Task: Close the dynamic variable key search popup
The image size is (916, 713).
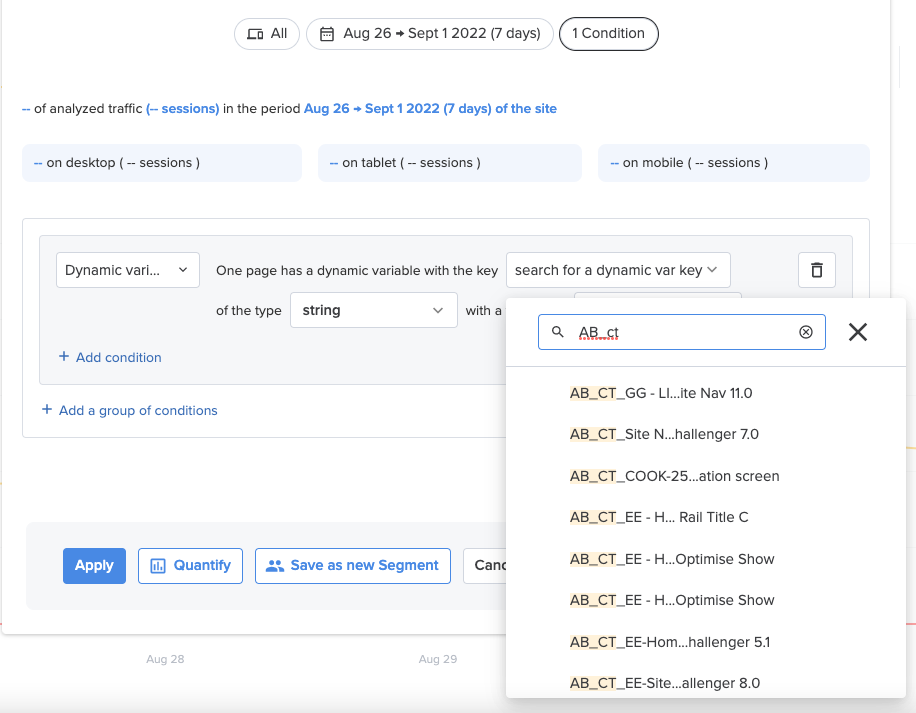Action: click(858, 332)
